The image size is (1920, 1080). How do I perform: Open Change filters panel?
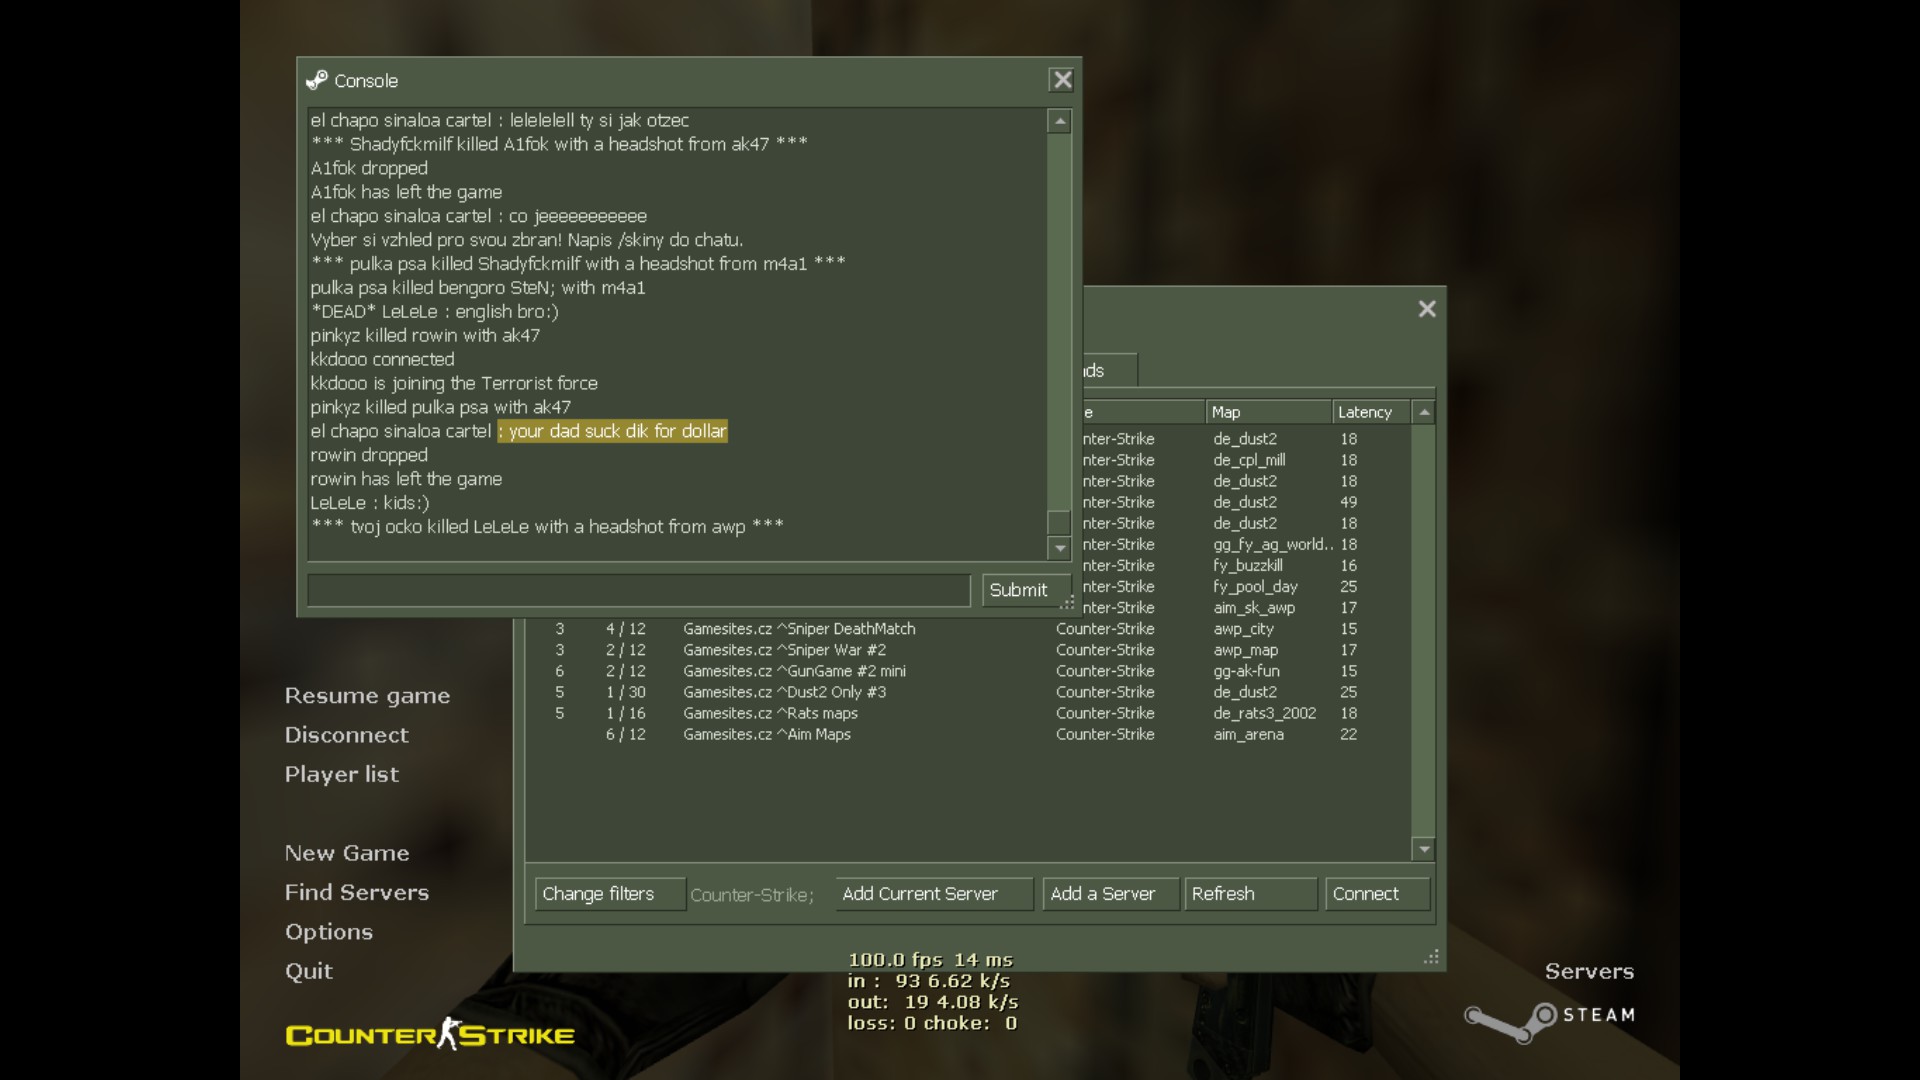tap(610, 894)
